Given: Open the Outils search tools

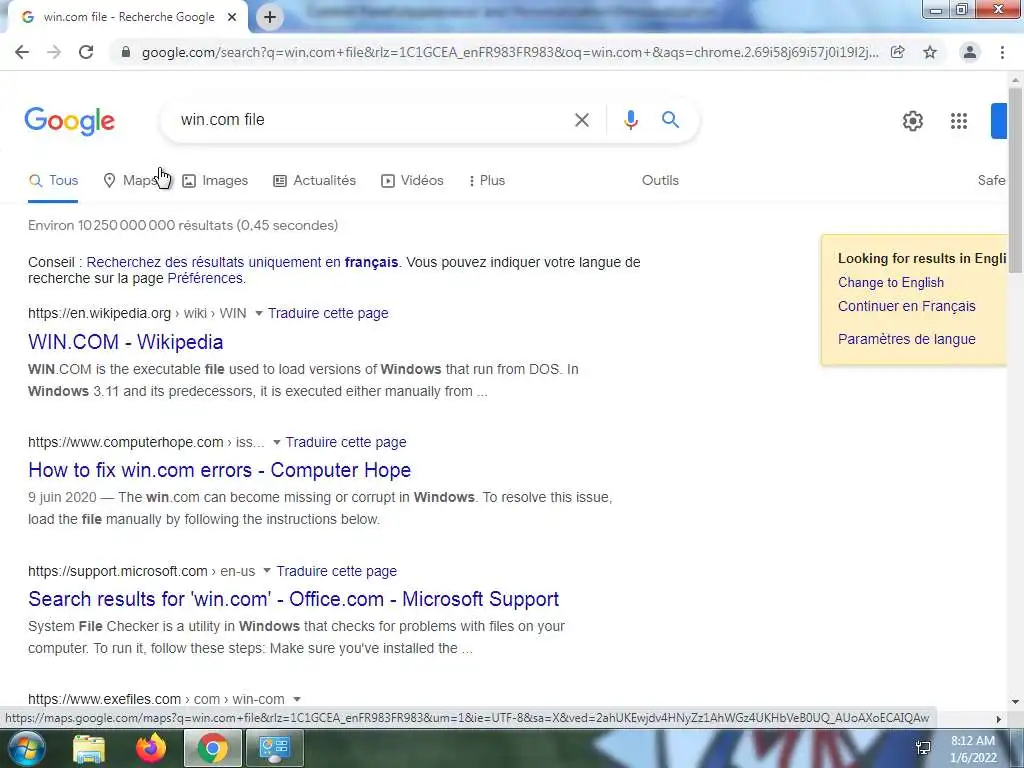Looking at the screenshot, I should (x=660, y=180).
